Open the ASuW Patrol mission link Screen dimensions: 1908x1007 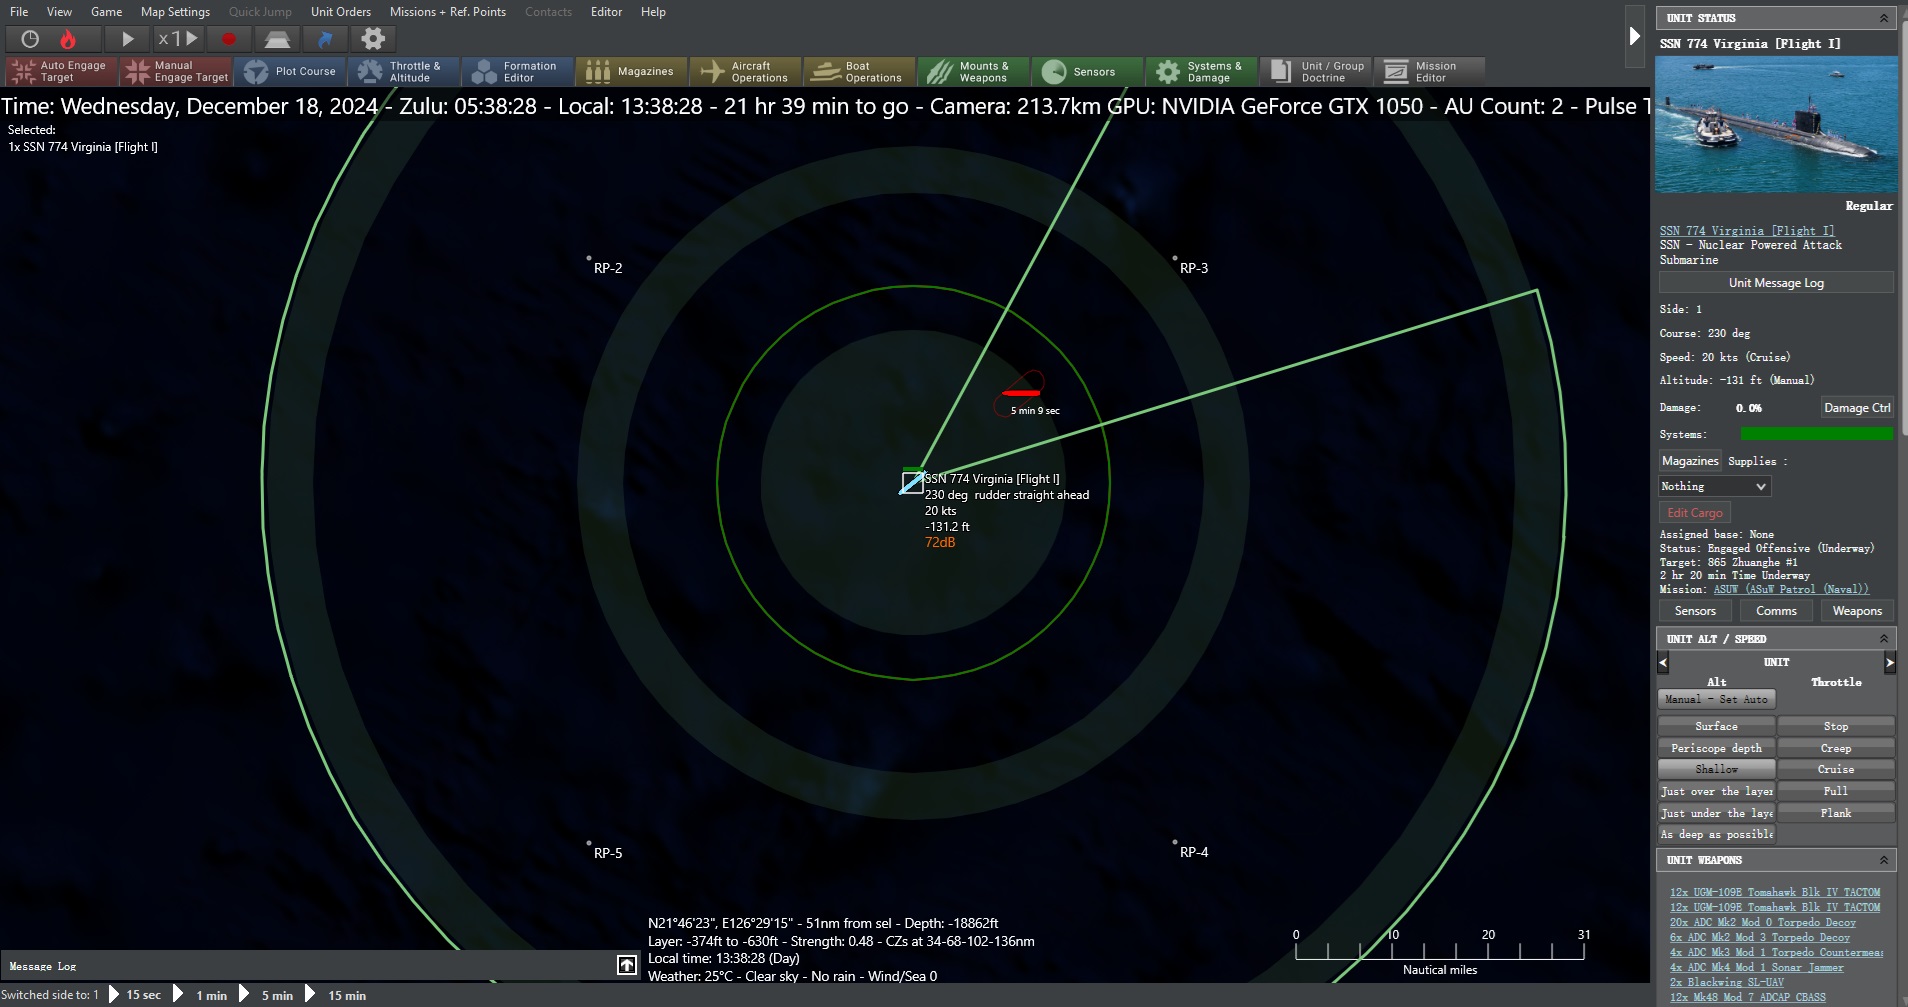(x=1790, y=590)
